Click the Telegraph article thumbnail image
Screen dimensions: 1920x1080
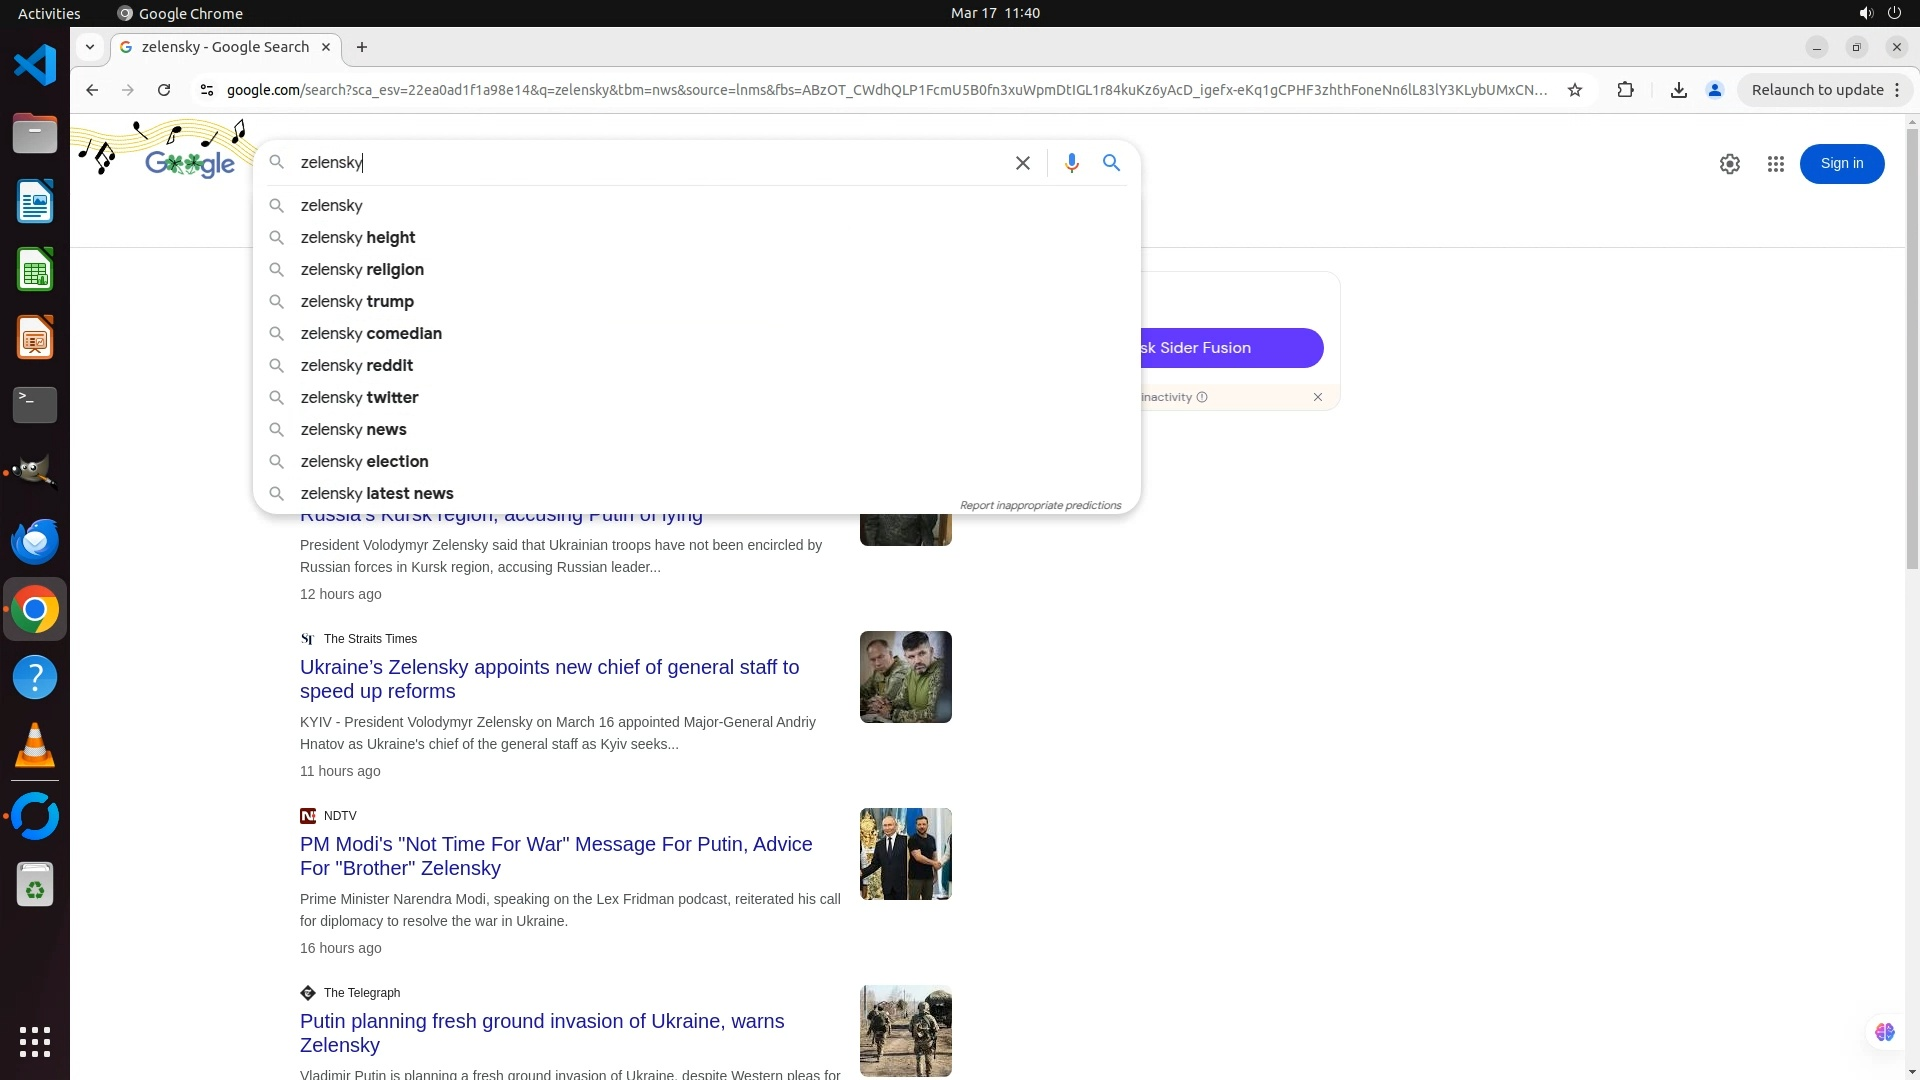pyautogui.click(x=905, y=1030)
